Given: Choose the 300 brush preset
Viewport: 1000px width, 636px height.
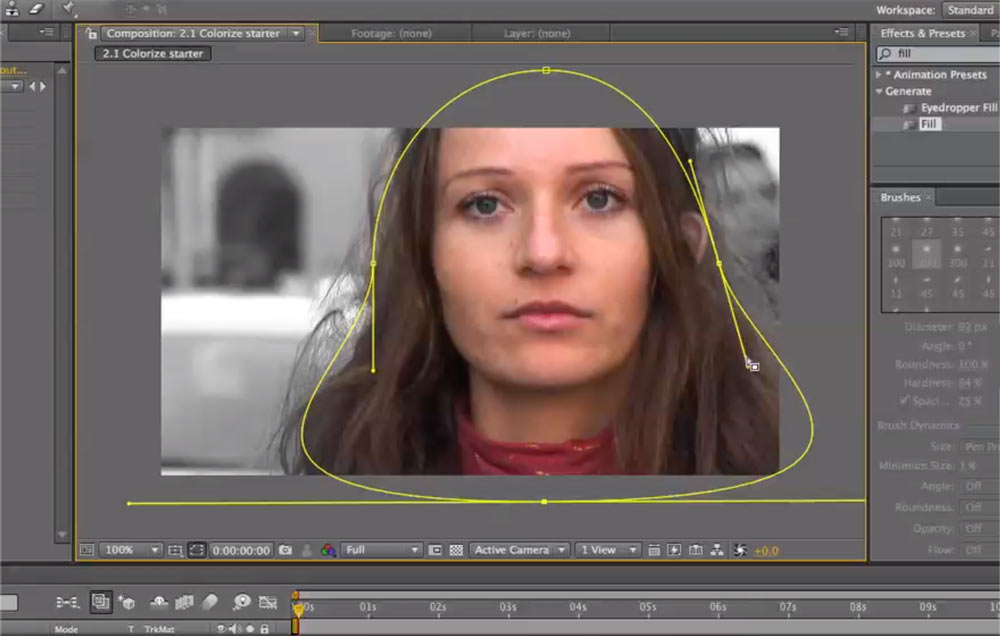Looking at the screenshot, I should point(957,256).
